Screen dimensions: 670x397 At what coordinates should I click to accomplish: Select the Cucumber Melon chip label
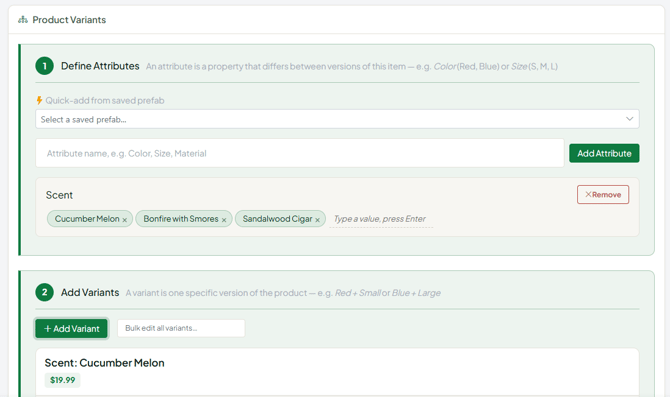(87, 219)
